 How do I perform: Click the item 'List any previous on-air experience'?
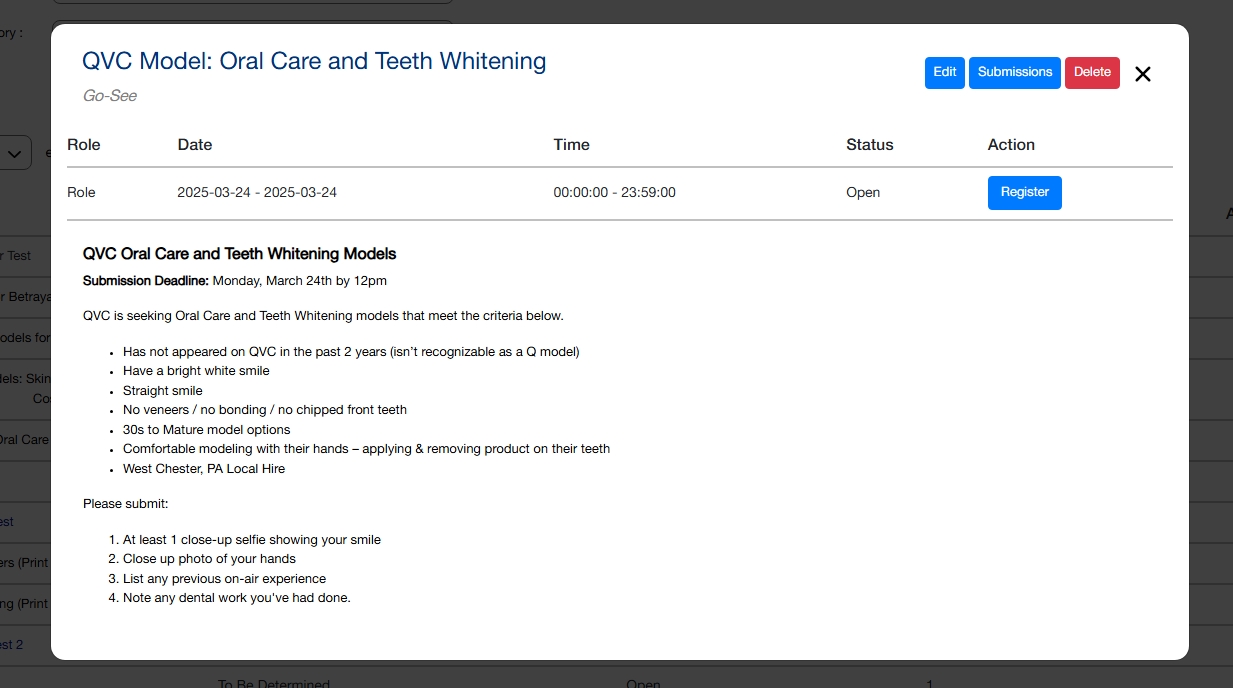(x=225, y=579)
